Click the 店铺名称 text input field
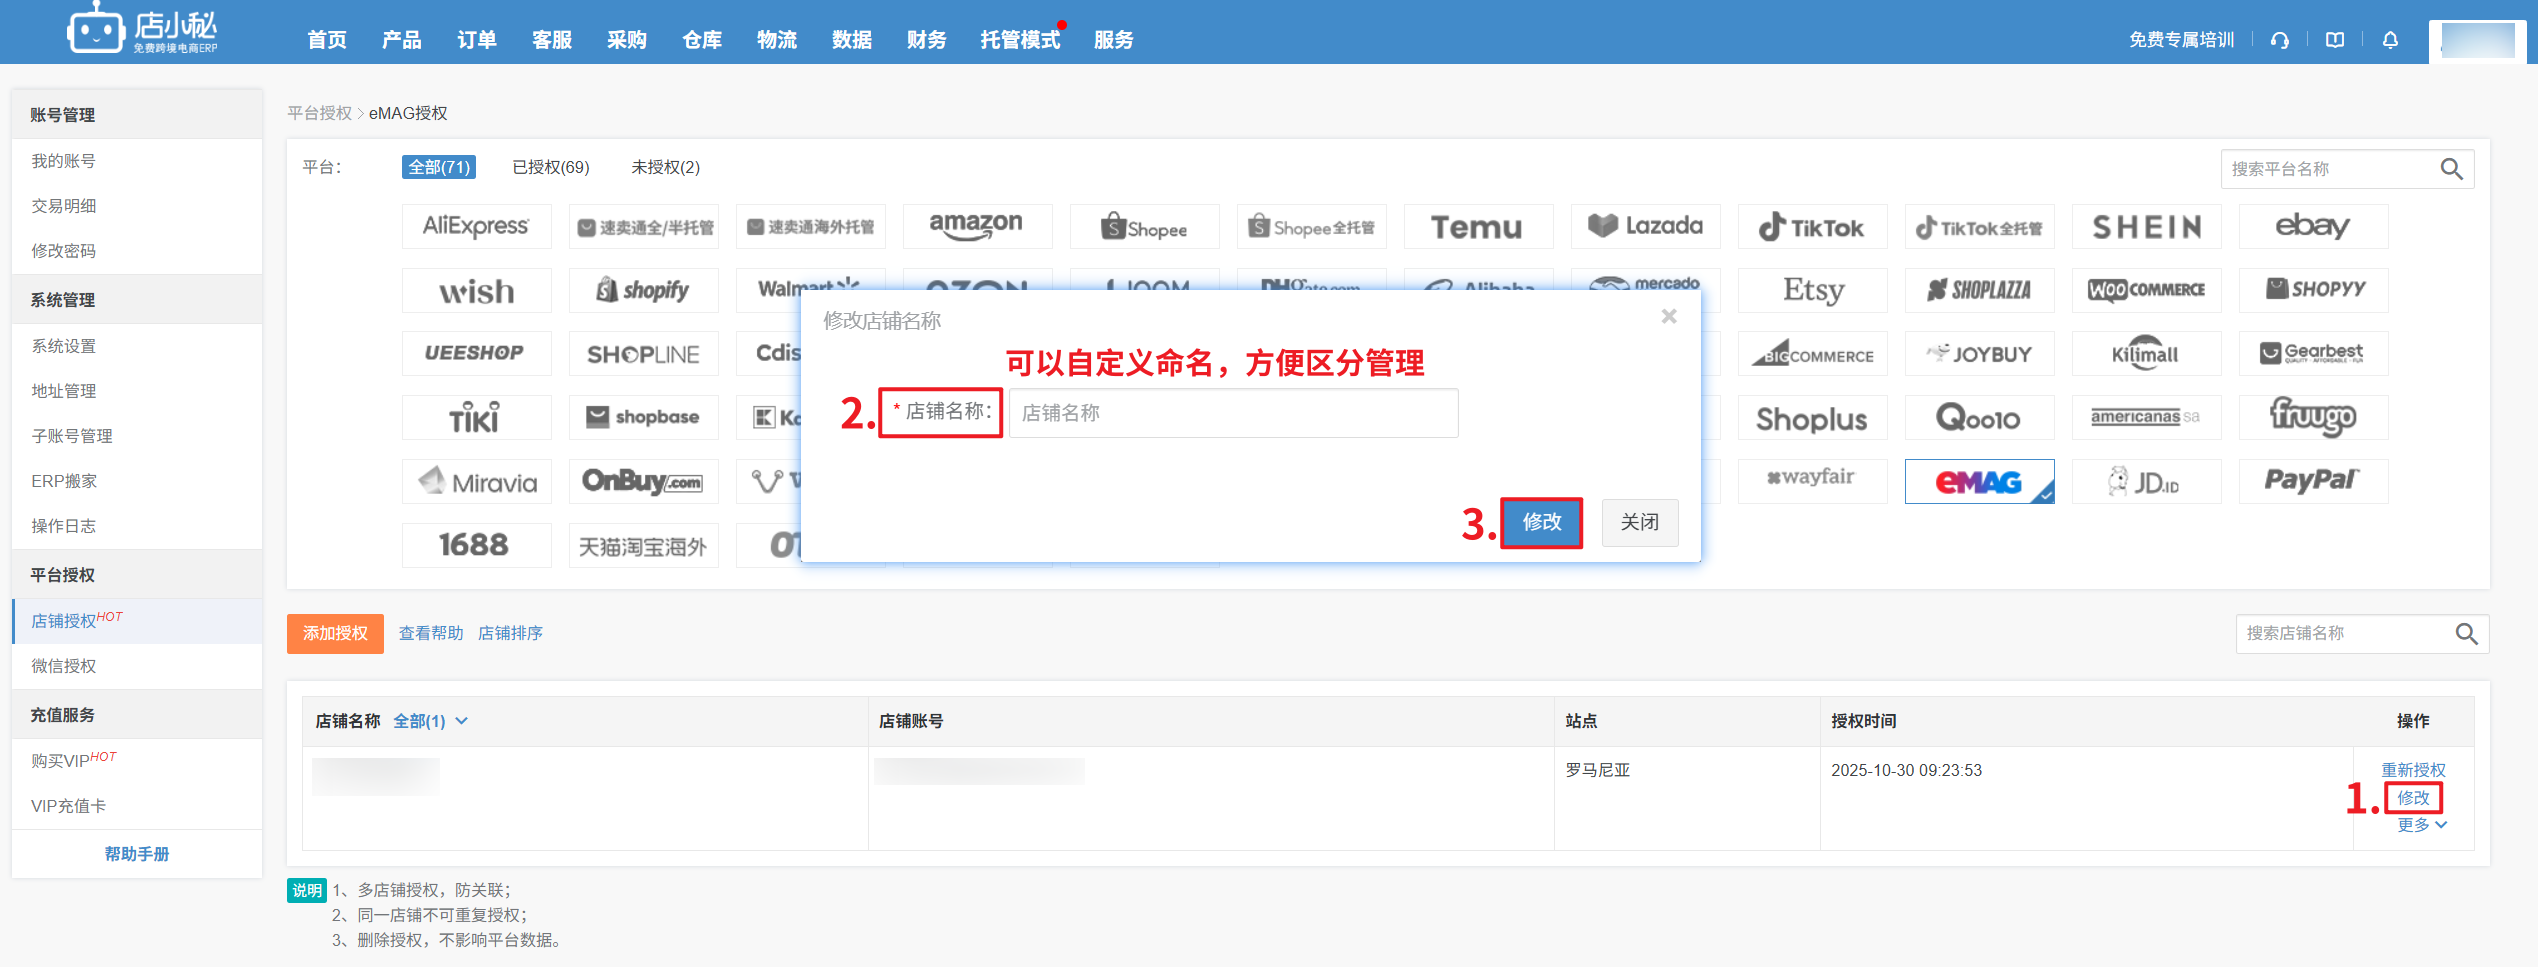This screenshot has width=2538, height=967. point(1232,413)
